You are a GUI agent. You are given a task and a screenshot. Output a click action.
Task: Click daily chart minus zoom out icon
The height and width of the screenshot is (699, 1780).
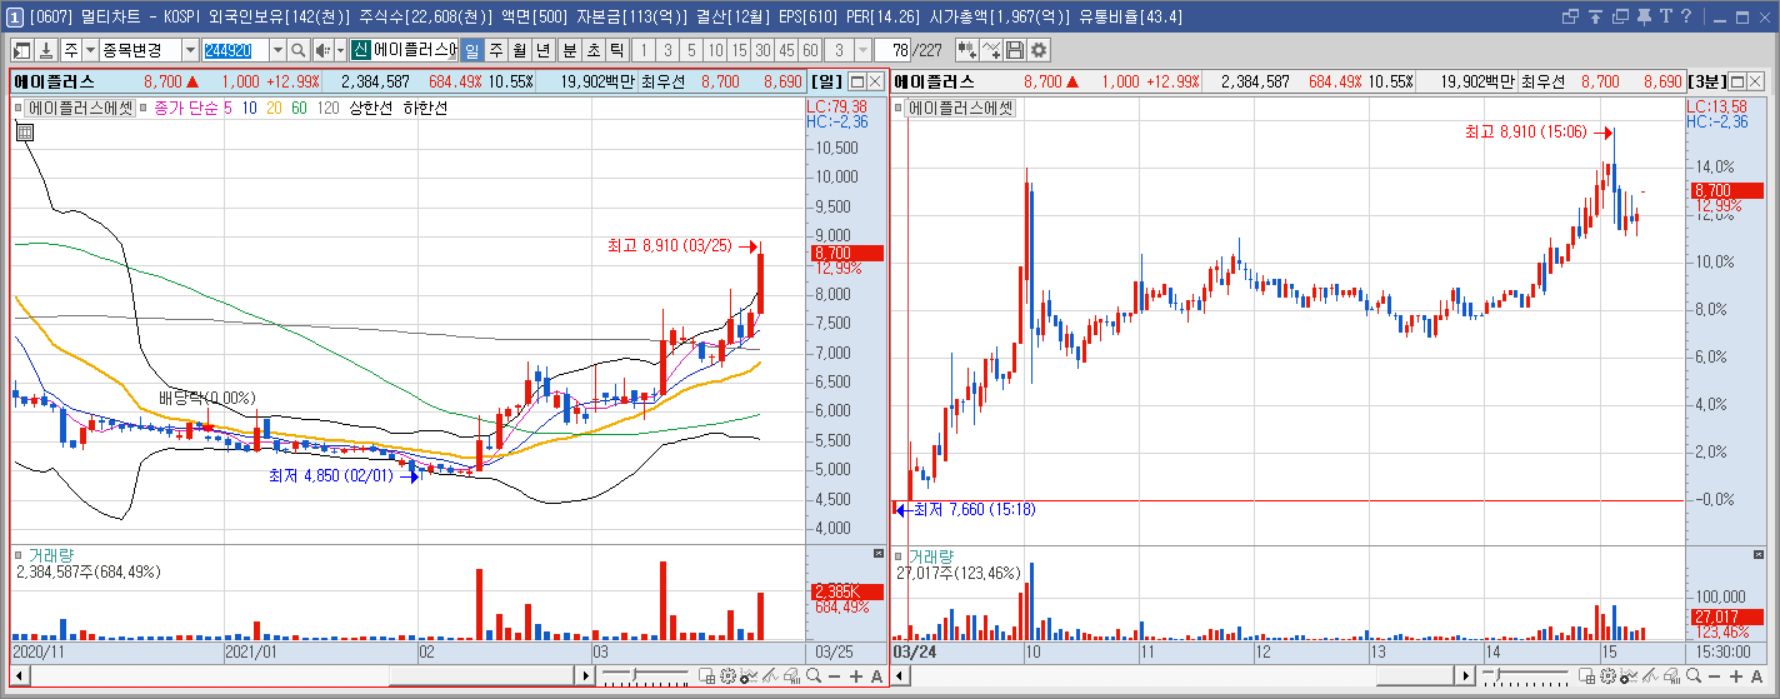(835, 677)
